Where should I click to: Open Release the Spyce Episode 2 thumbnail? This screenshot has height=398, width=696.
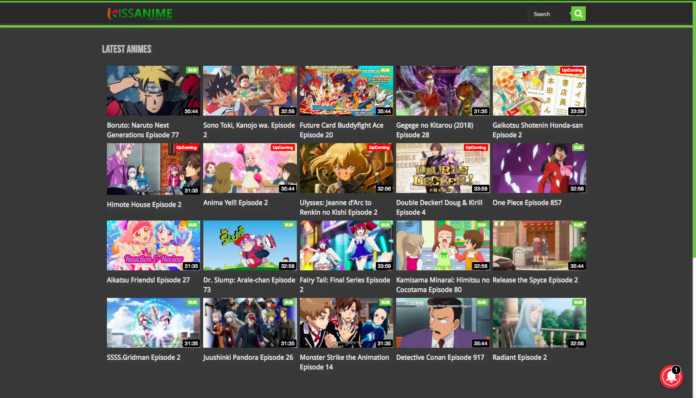(x=539, y=245)
